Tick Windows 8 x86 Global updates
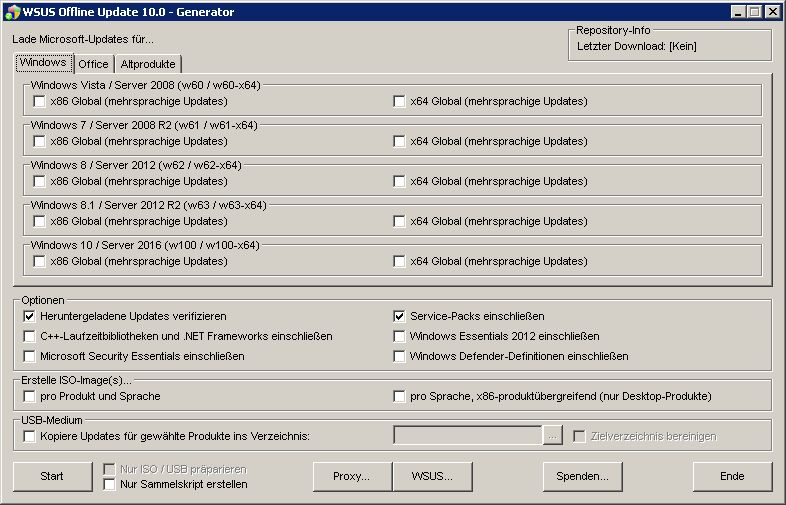Image resolution: width=786 pixels, height=505 pixels. (40, 182)
